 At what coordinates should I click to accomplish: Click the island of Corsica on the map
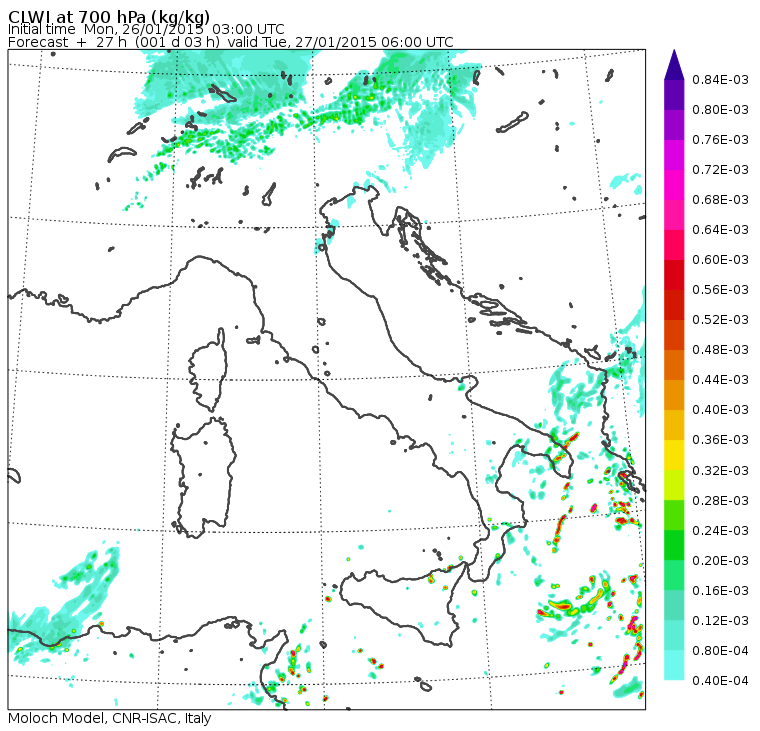[209, 371]
